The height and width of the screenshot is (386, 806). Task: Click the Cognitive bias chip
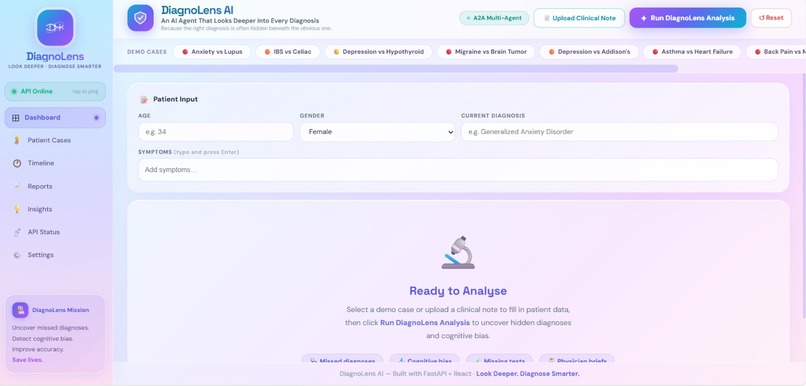(x=425, y=360)
